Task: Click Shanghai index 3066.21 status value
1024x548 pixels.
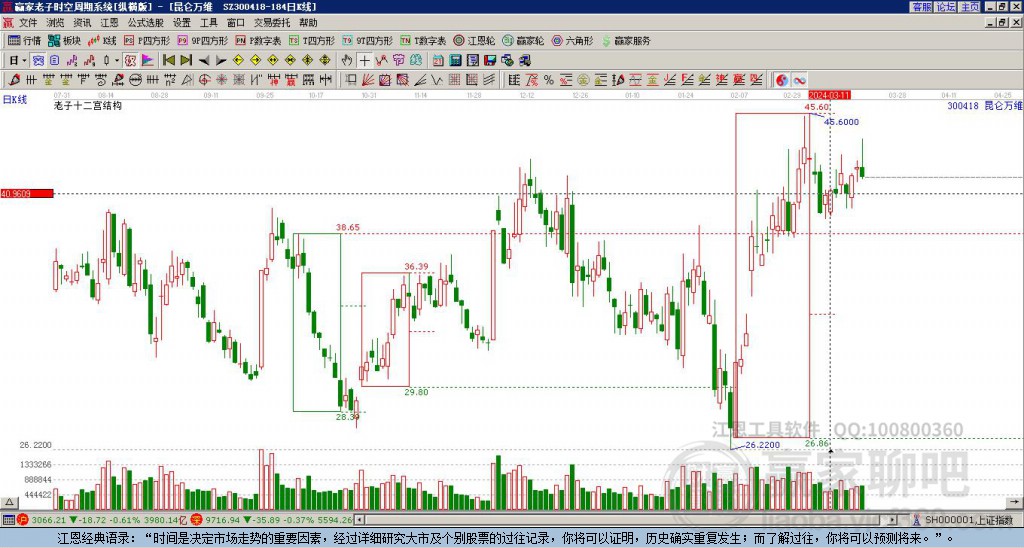Action: pos(49,520)
